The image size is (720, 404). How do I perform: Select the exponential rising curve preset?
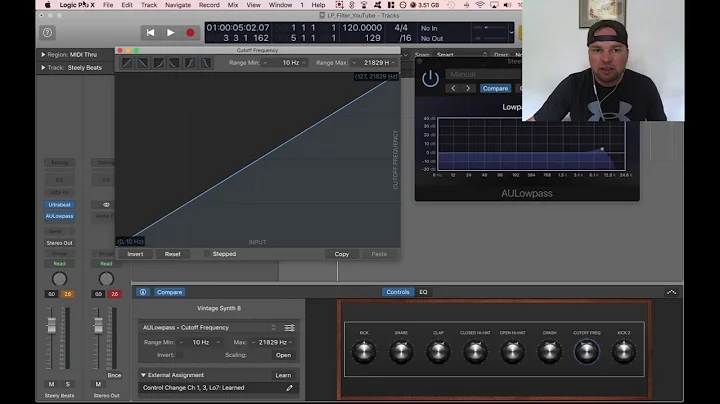(x=158, y=63)
